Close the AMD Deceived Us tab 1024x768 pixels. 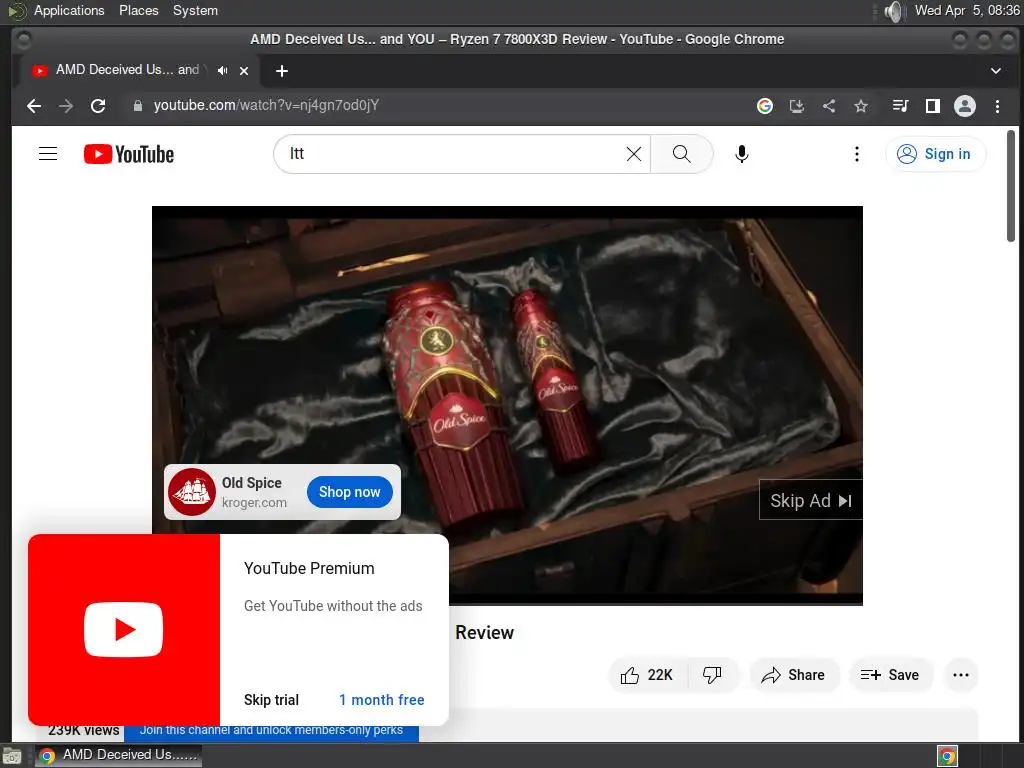(x=244, y=71)
